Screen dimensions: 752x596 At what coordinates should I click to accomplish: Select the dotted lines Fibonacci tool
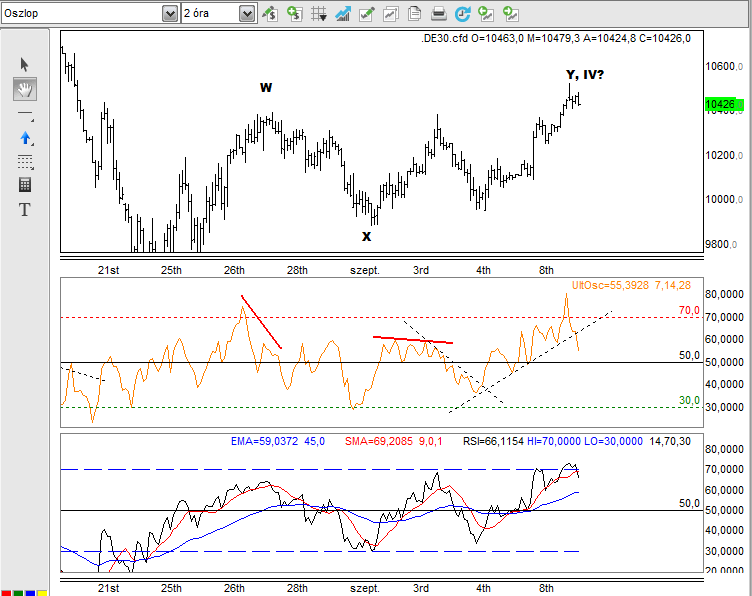pos(25,162)
